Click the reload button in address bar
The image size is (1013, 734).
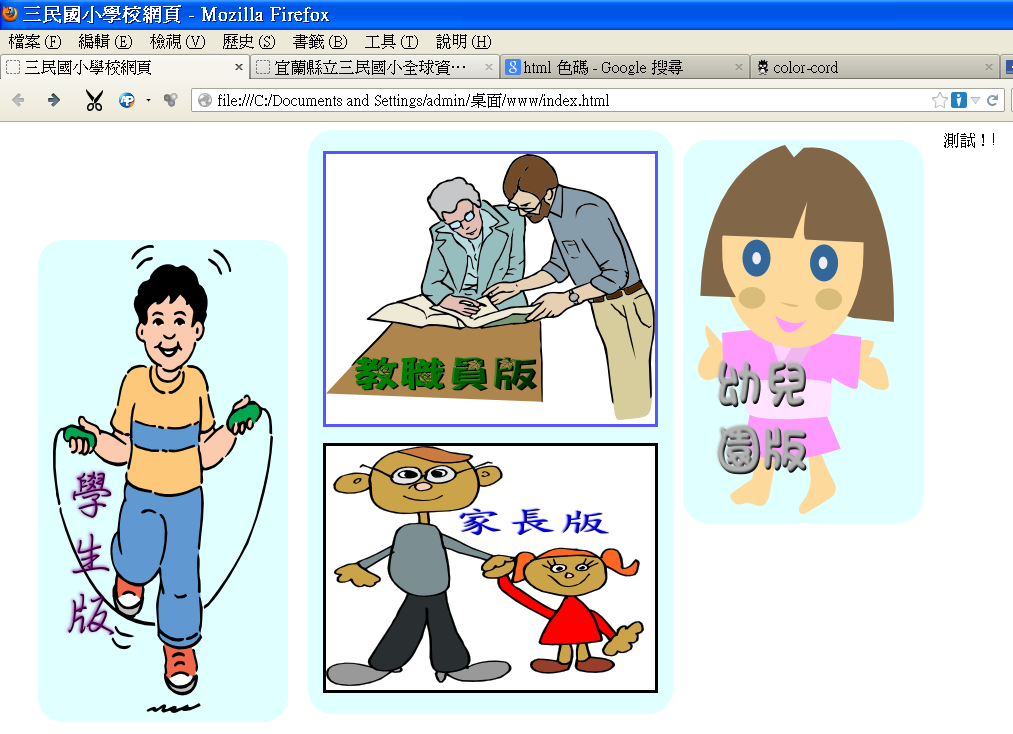(993, 100)
